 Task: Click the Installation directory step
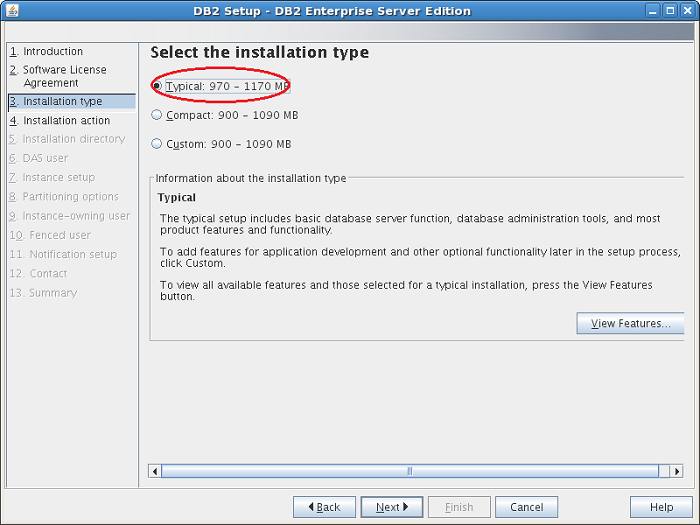point(67,139)
